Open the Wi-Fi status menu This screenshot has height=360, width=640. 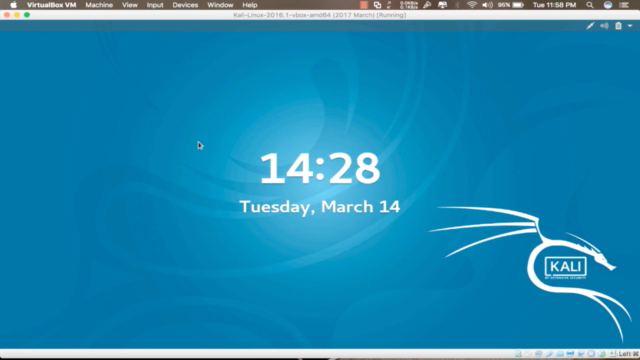[472, 5]
